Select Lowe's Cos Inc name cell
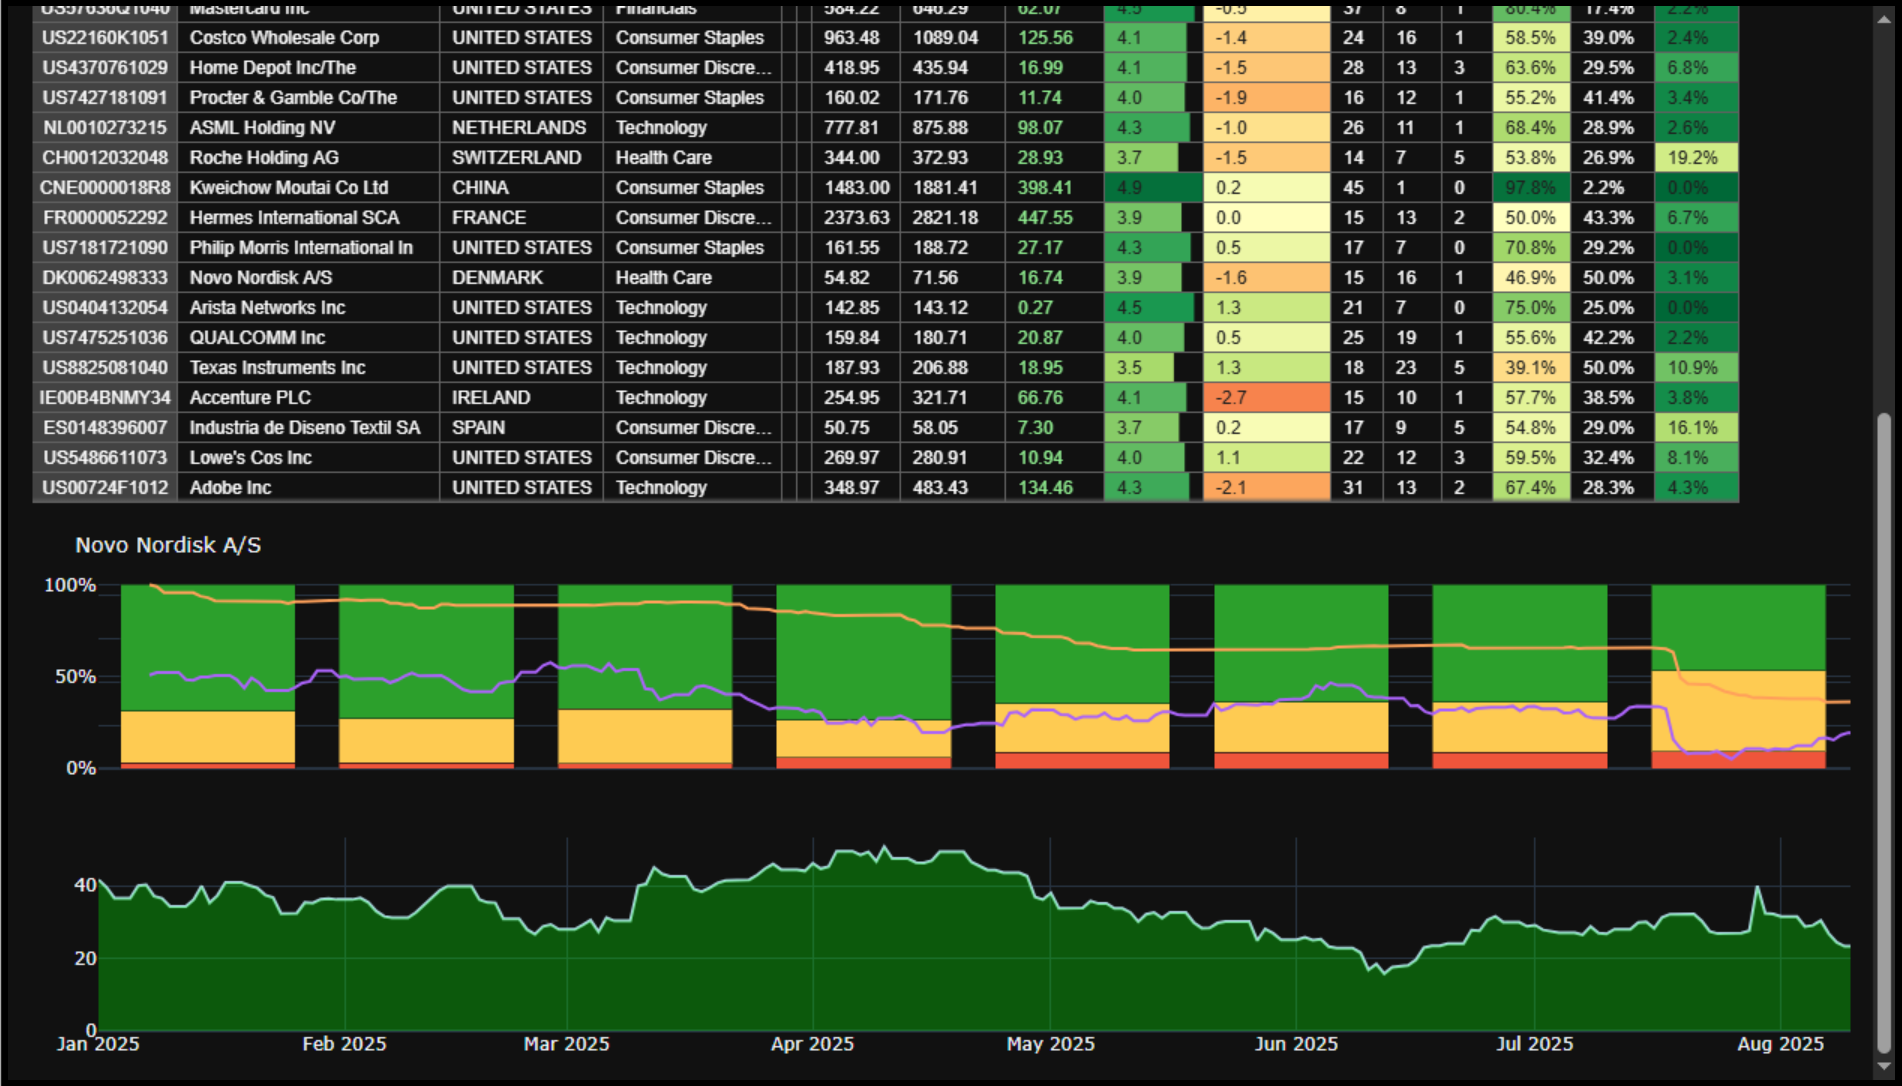This screenshot has height=1086, width=1902. (x=308, y=458)
